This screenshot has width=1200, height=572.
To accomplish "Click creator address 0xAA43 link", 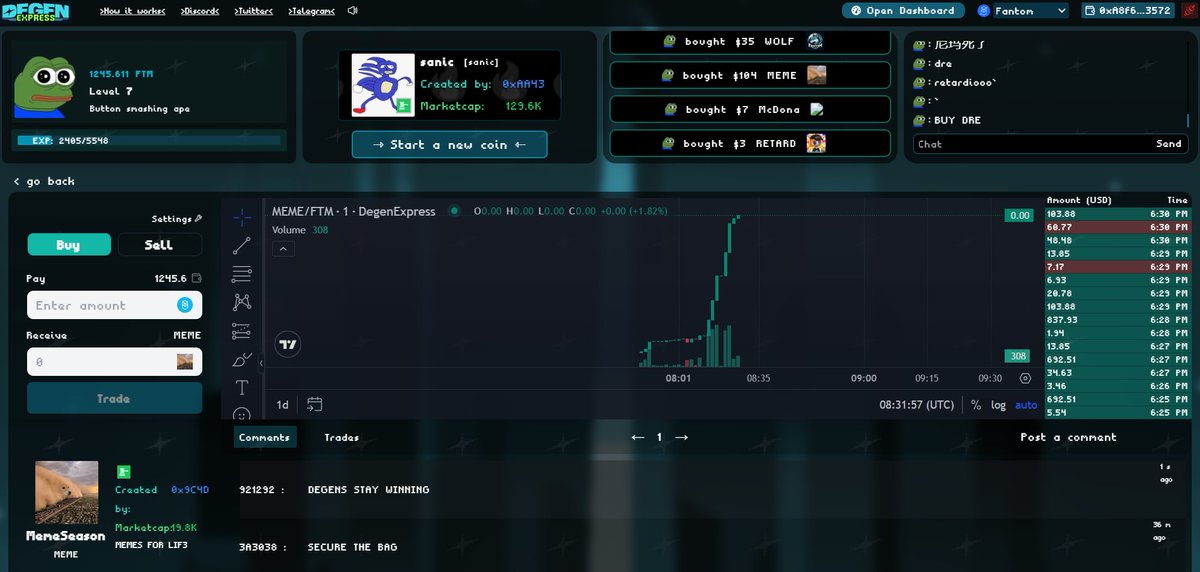I will pyautogui.click(x=523, y=85).
